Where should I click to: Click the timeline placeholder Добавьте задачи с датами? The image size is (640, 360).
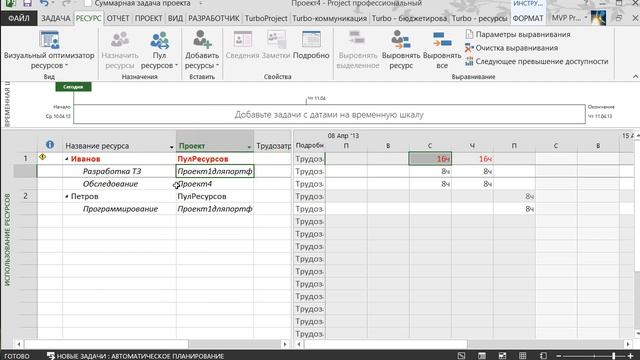tap(329, 115)
